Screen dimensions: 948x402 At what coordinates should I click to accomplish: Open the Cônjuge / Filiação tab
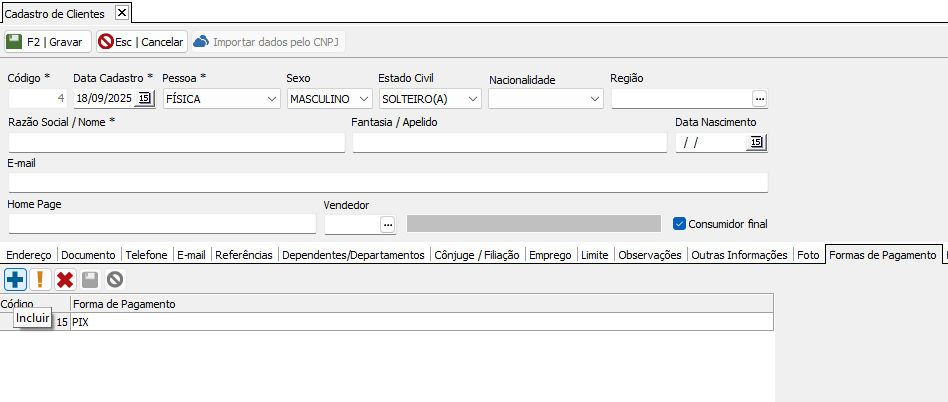476,255
